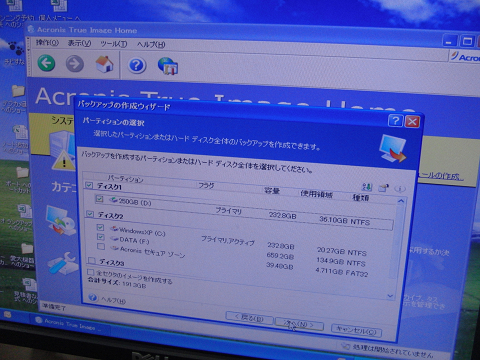Click the grey Forward arrow toolbar icon
This screenshot has width=480, height=360.
[x=74, y=63]
